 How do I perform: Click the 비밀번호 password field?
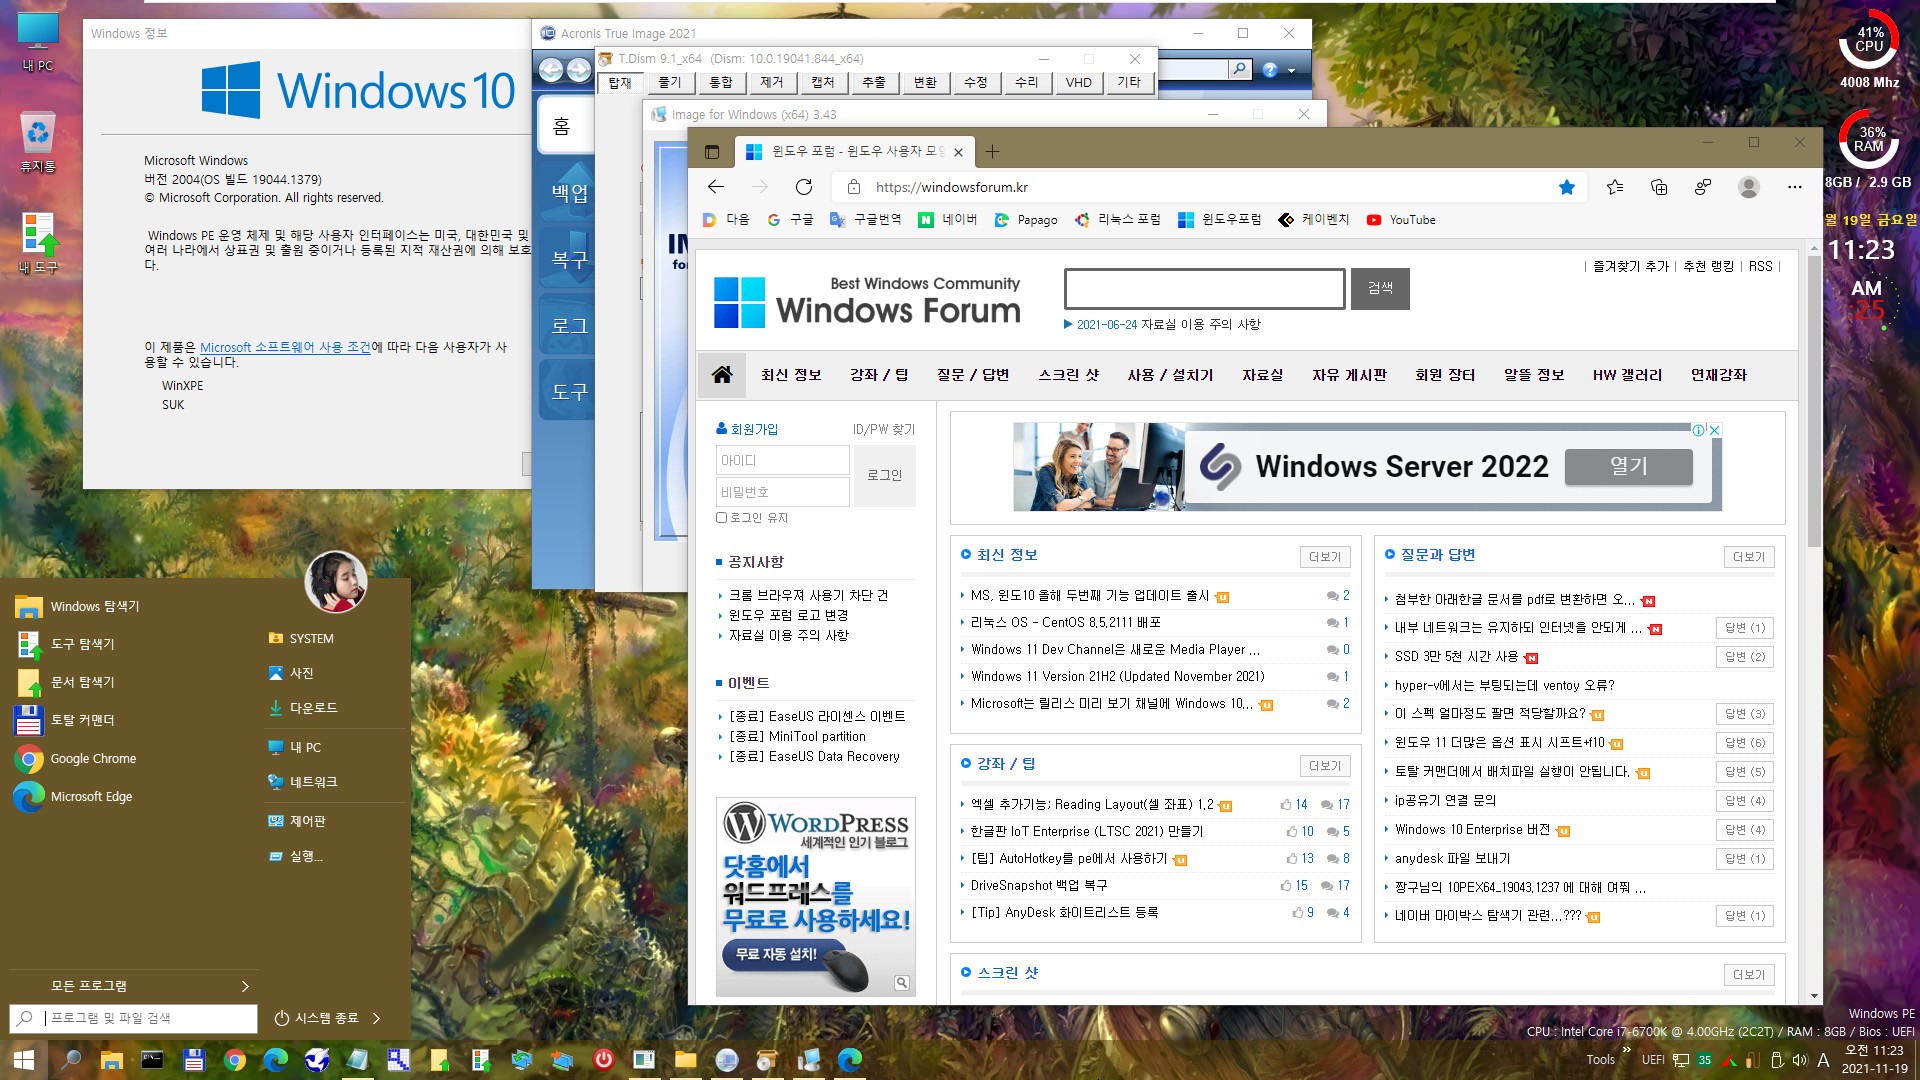coord(783,492)
